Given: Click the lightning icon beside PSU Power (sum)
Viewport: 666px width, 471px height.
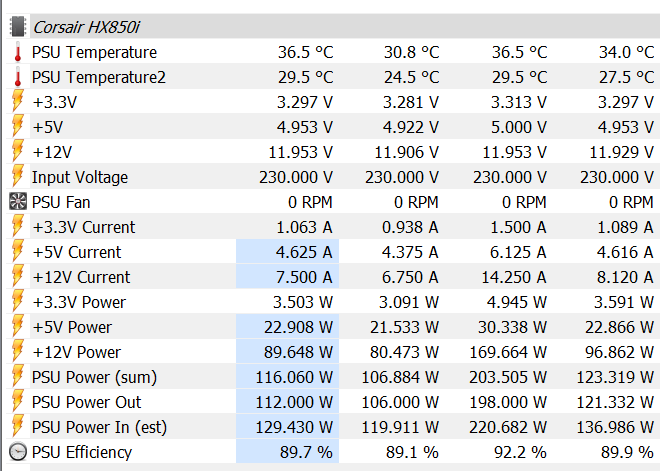Looking at the screenshot, I should [18, 377].
